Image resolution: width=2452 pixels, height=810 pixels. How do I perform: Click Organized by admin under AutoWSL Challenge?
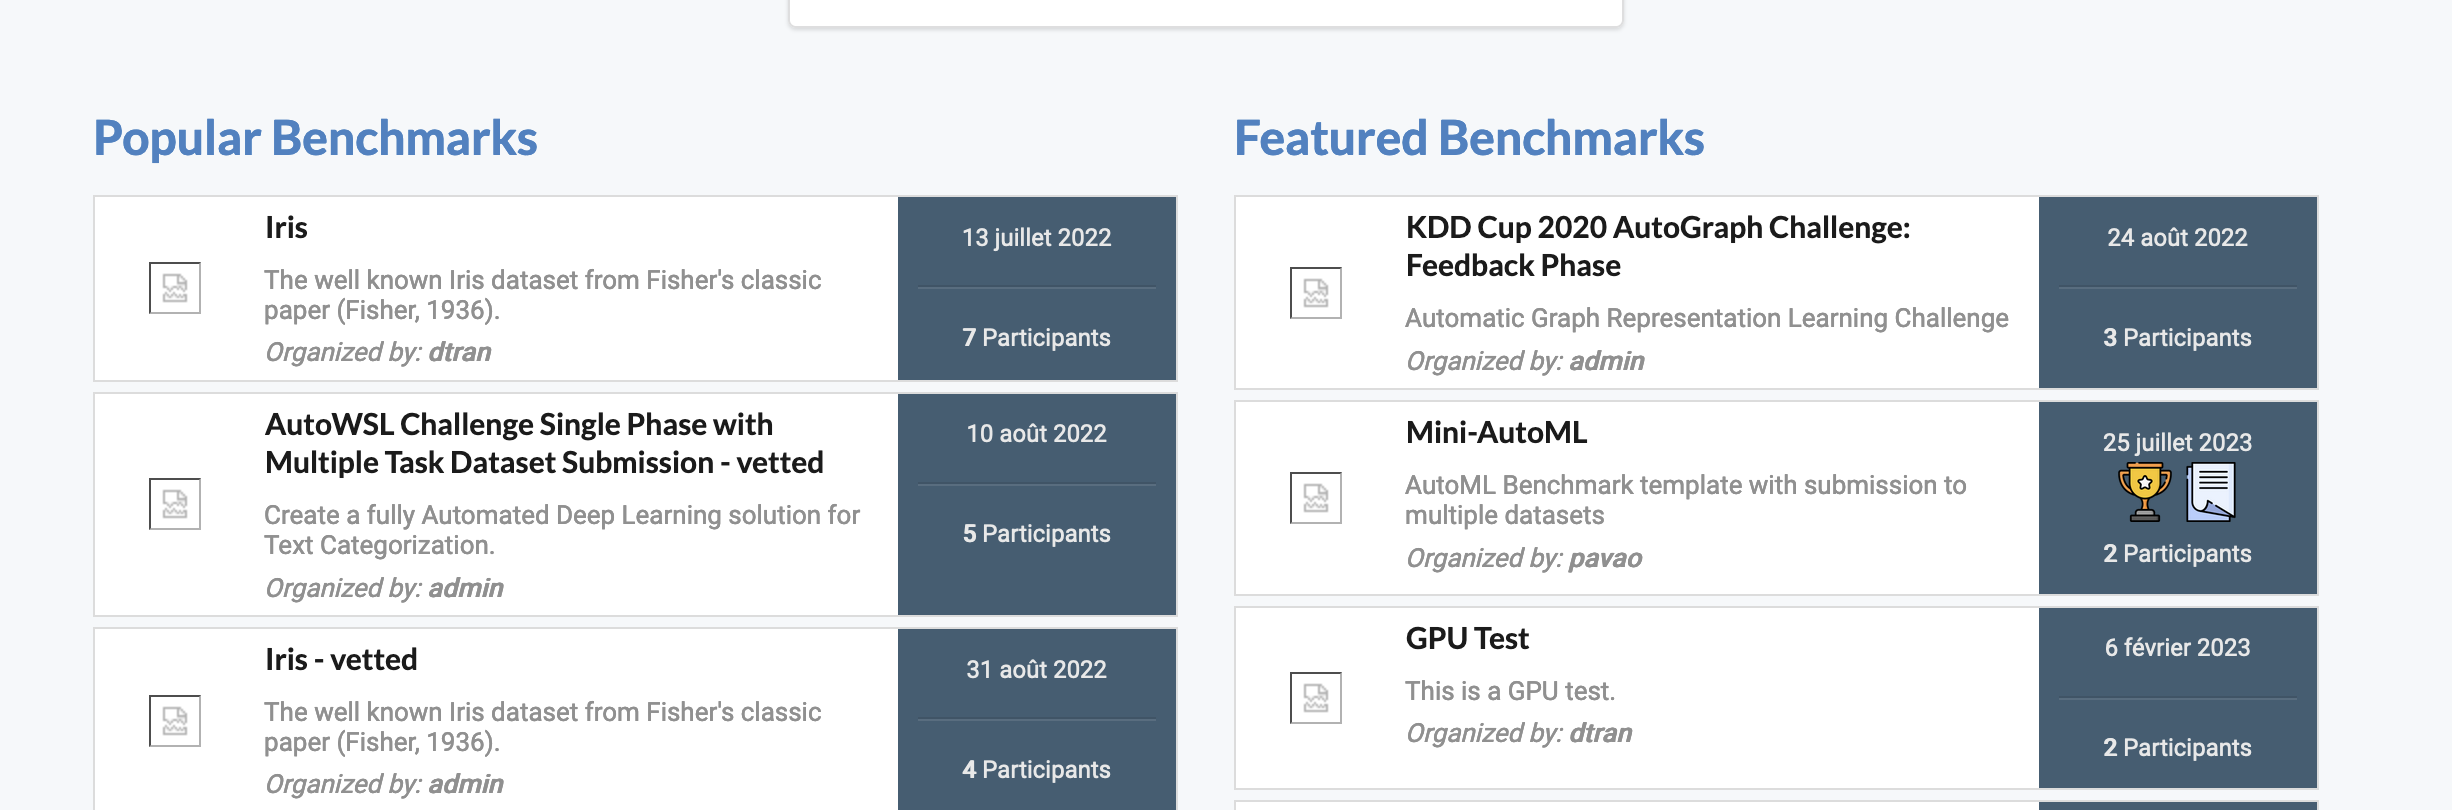coord(384,589)
